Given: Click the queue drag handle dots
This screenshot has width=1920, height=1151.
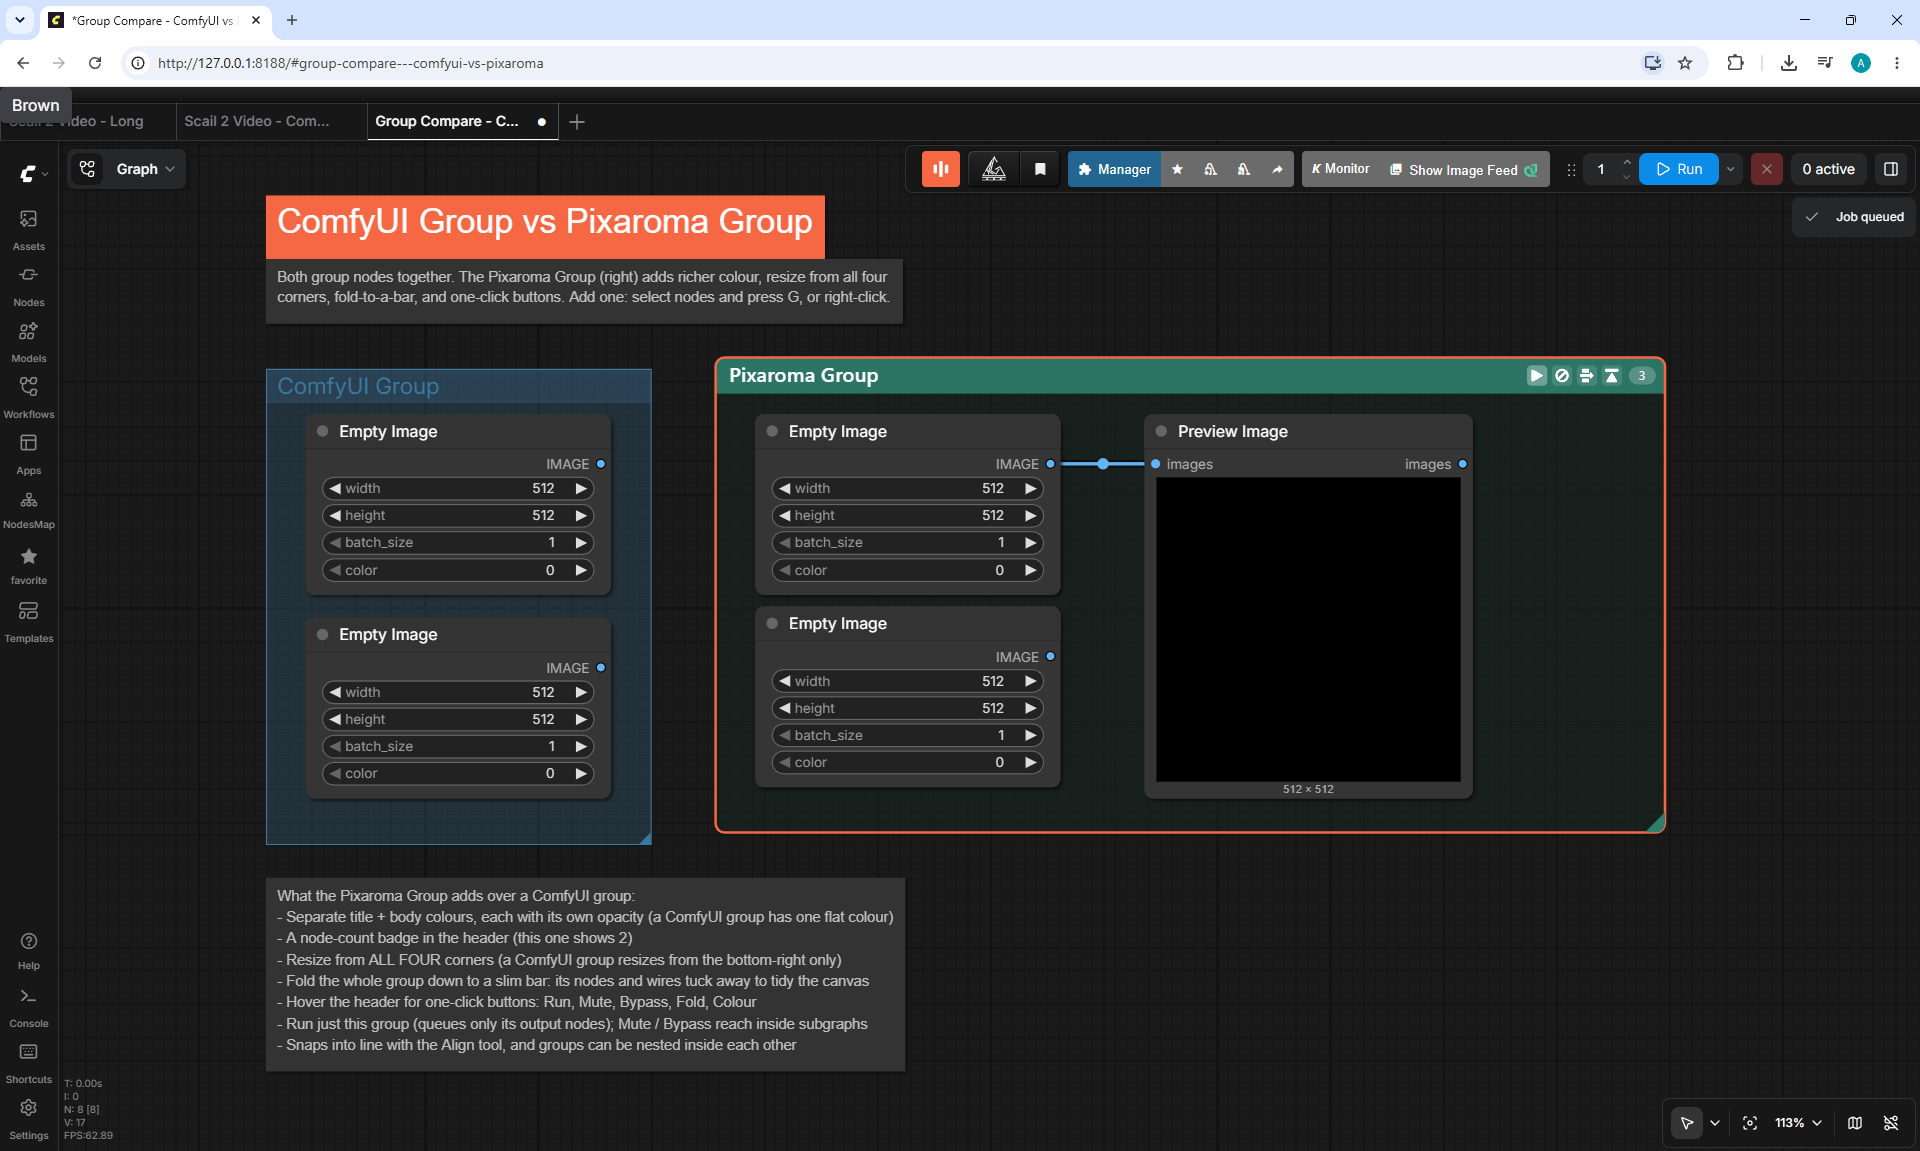Looking at the screenshot, I should [x=1571, y=170].
